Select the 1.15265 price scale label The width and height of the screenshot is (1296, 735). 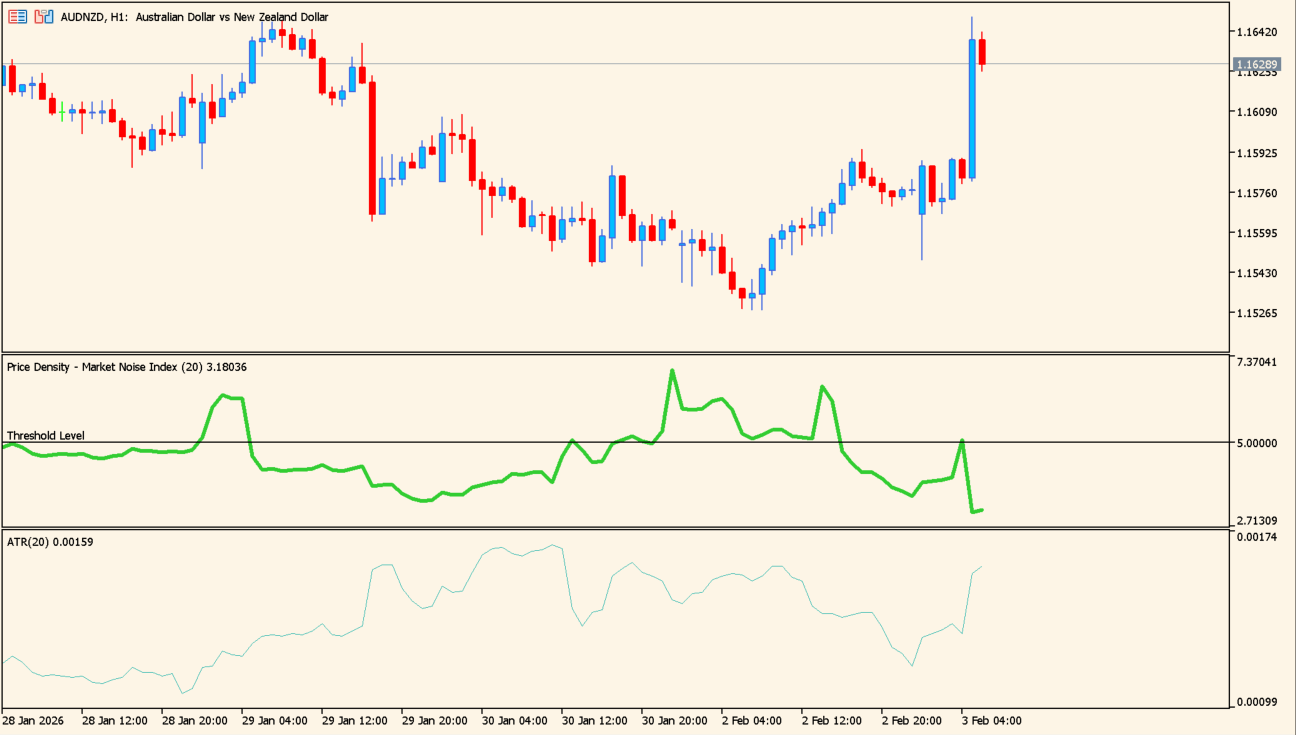click(1256, 313)
